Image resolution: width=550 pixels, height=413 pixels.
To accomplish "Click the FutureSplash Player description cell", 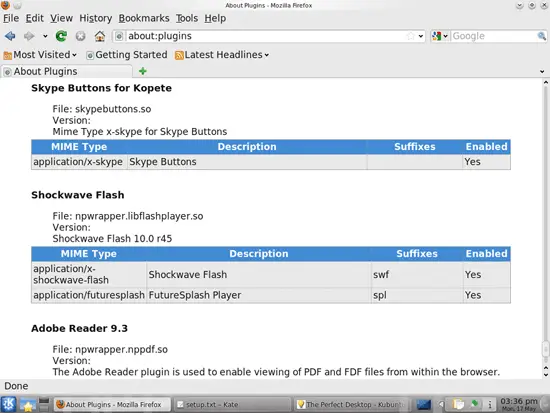I will (x=259, y=295).
